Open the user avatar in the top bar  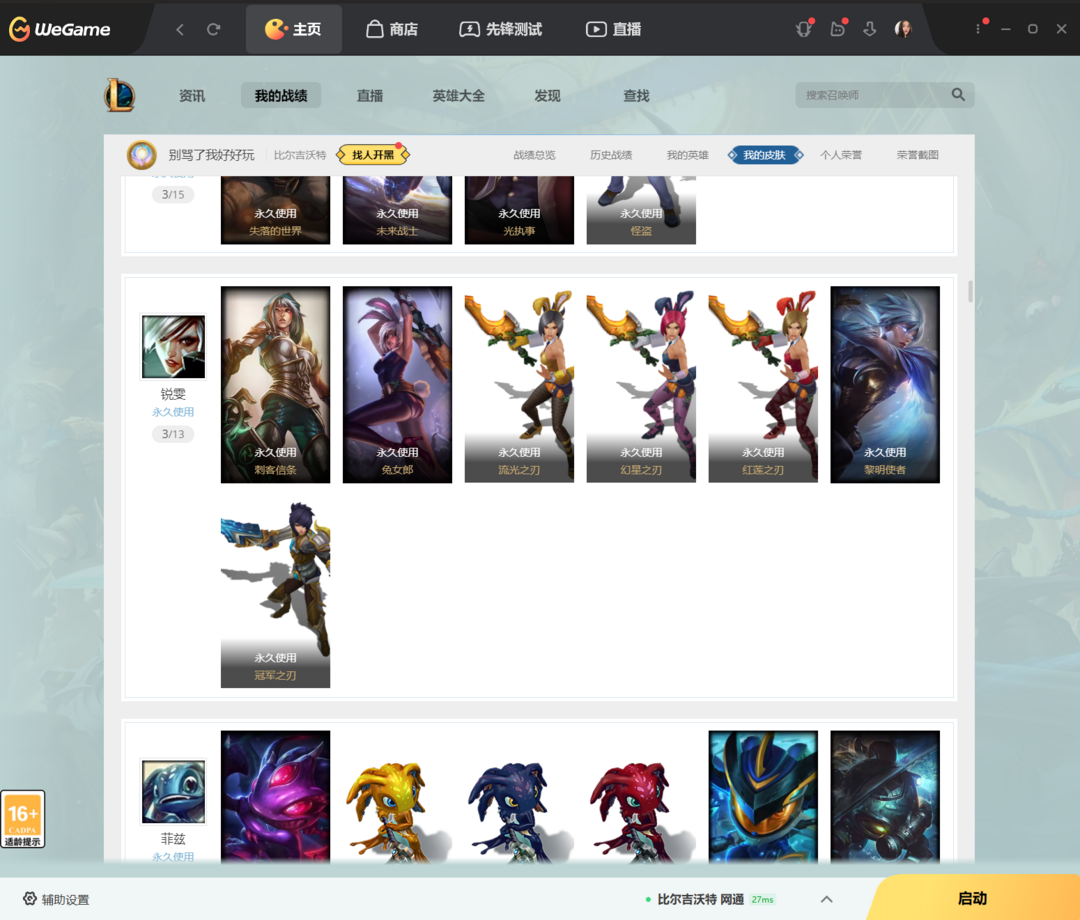pyautogui.click(x=903, y=29)
